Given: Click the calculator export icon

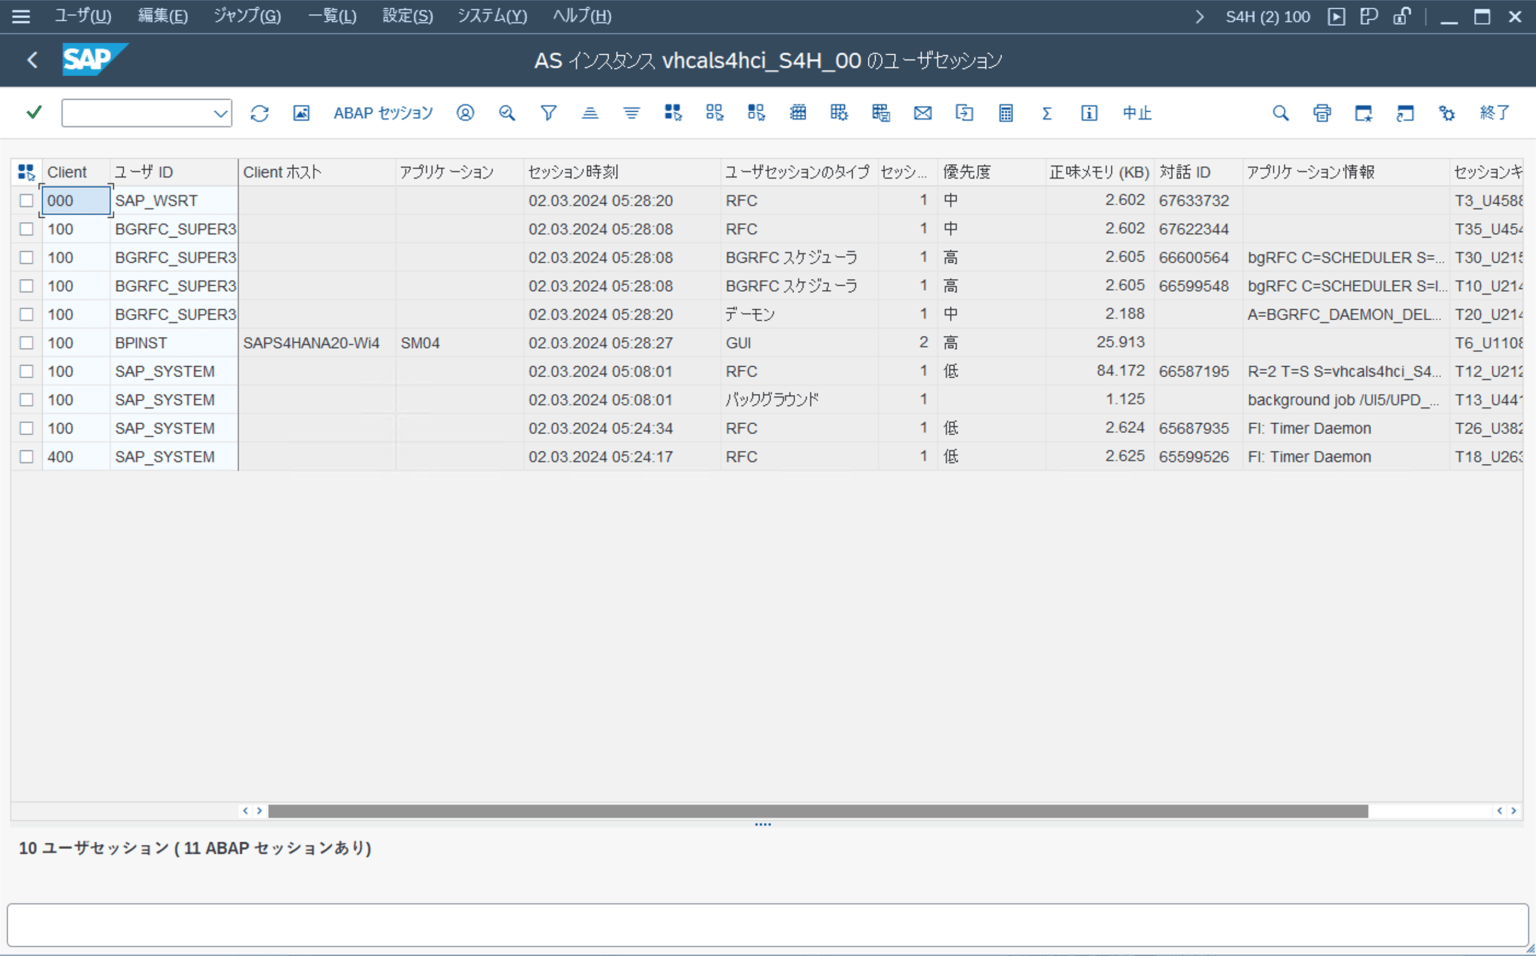Looking at the screenshot, I should 1005,112.
